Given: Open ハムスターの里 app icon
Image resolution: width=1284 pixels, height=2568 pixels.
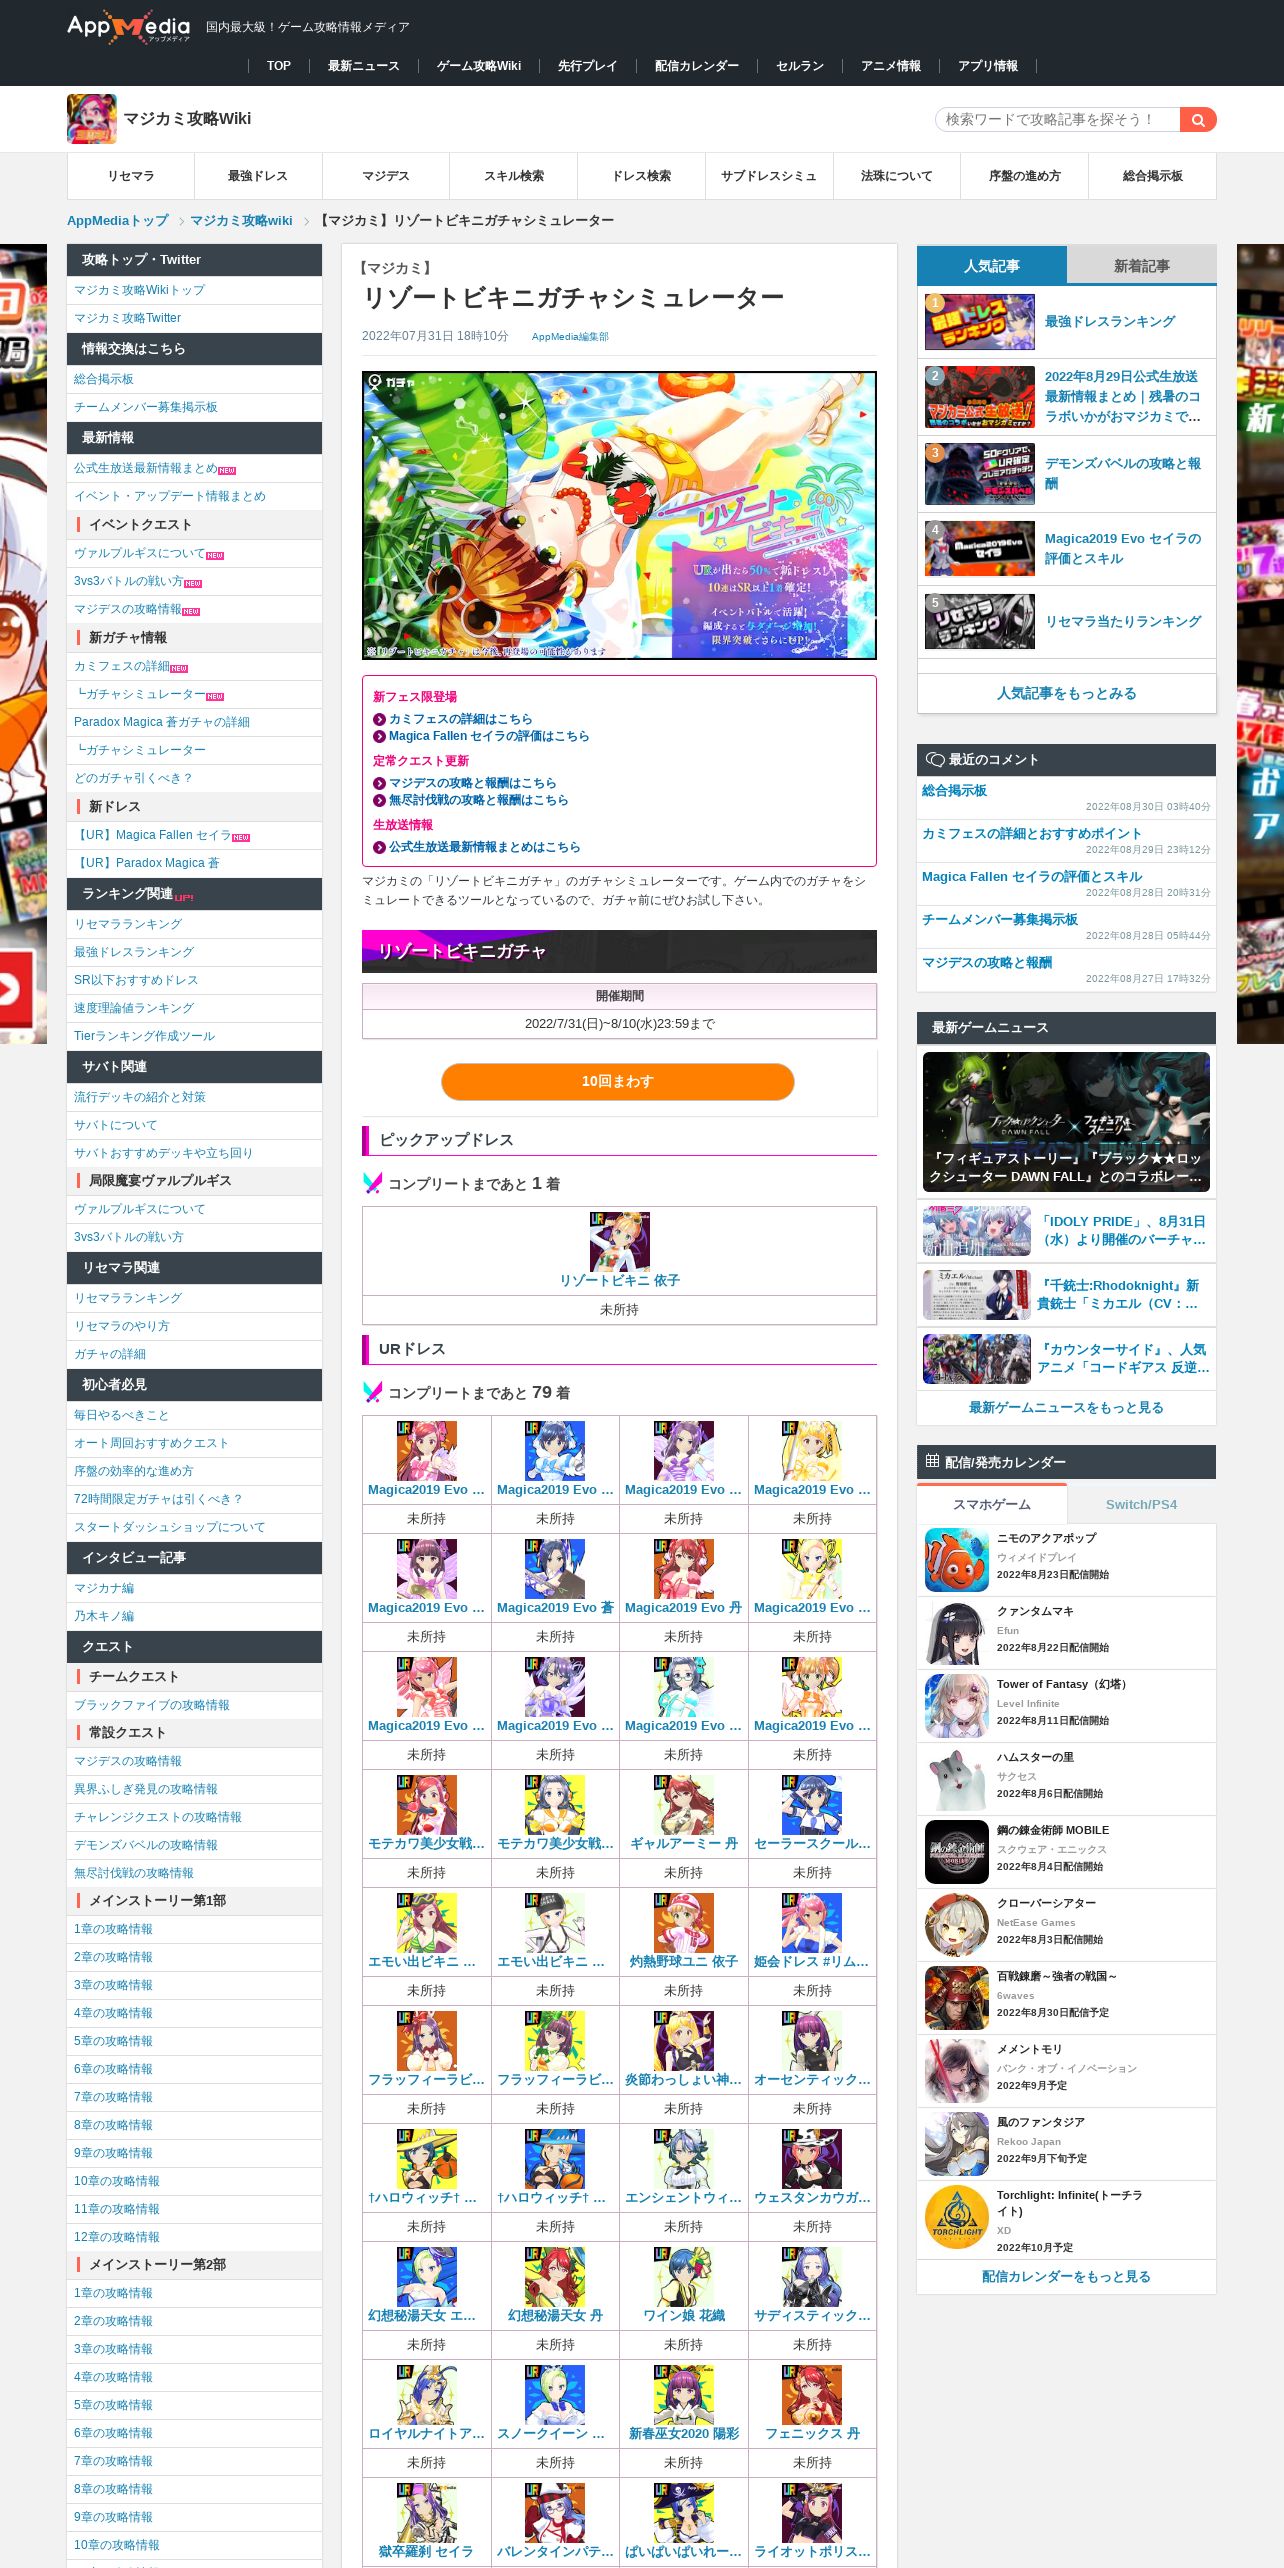Looking at the screenshot, I should 957,1779.
